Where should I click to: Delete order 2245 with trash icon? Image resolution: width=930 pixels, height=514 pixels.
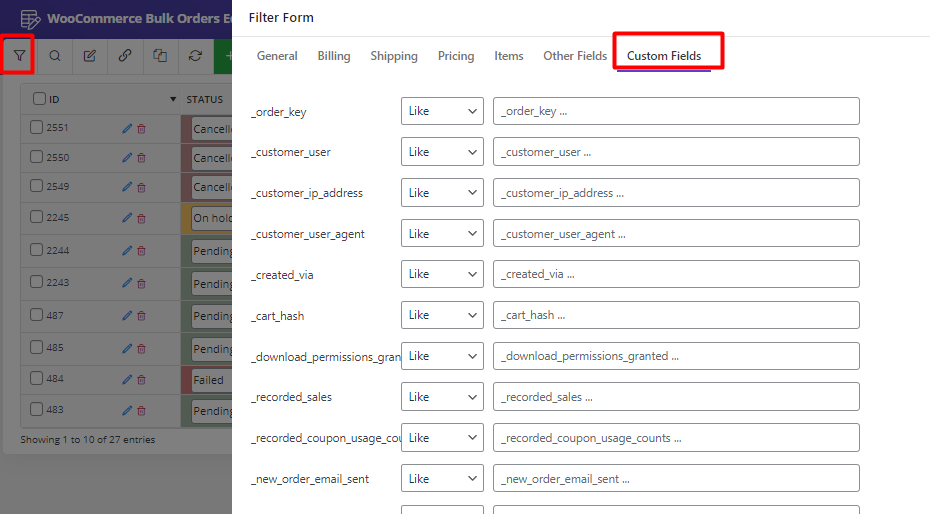141,218
